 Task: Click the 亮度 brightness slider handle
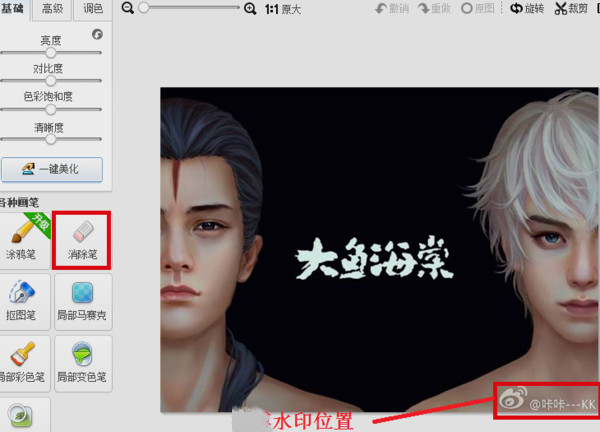[x=51, y=53]
